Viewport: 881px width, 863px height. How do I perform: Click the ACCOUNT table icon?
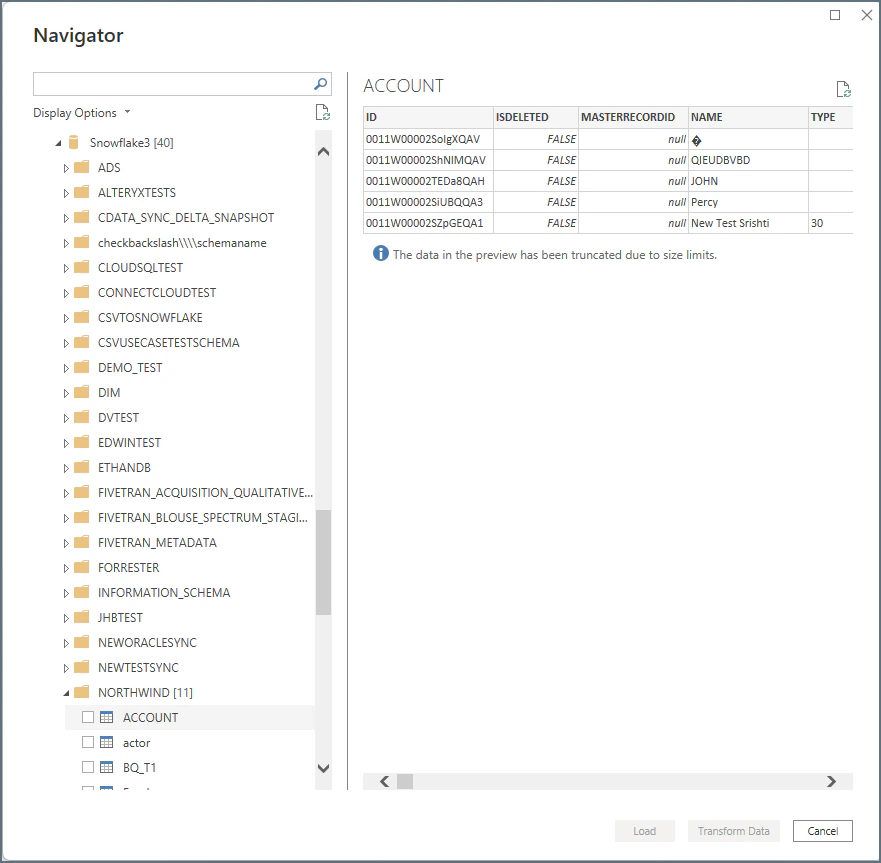pyautogui.click(x=106, y=717)
